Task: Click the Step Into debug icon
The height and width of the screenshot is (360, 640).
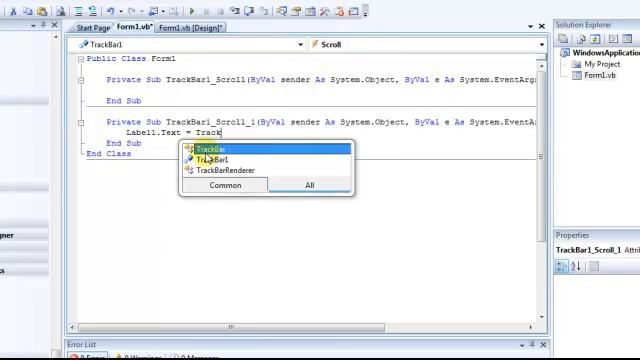Action: click(235, 11)
